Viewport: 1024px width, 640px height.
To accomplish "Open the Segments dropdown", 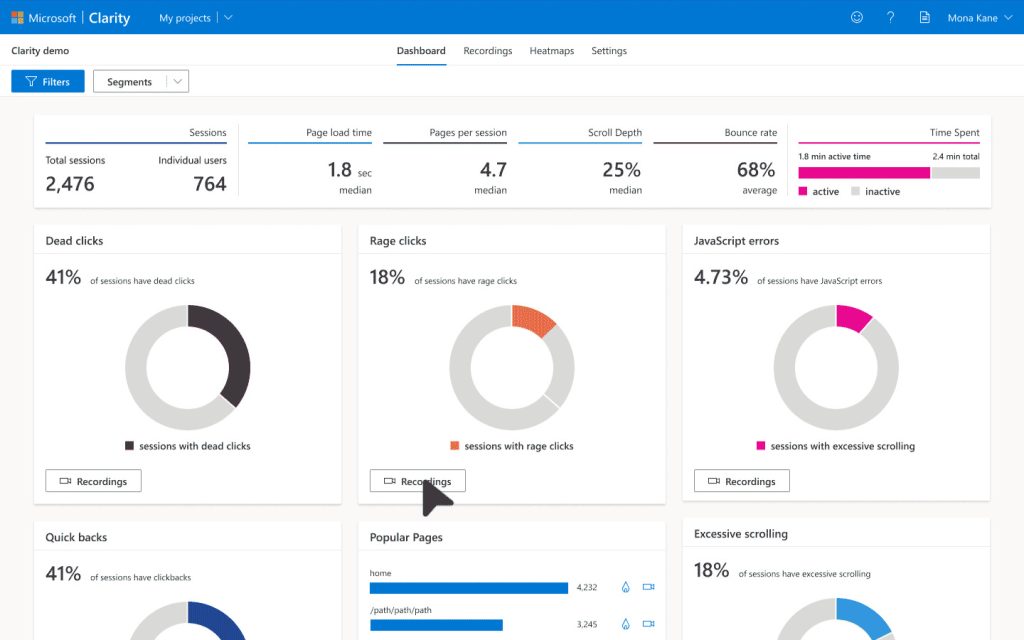I will pyautogui.click(x=140, y=82).
